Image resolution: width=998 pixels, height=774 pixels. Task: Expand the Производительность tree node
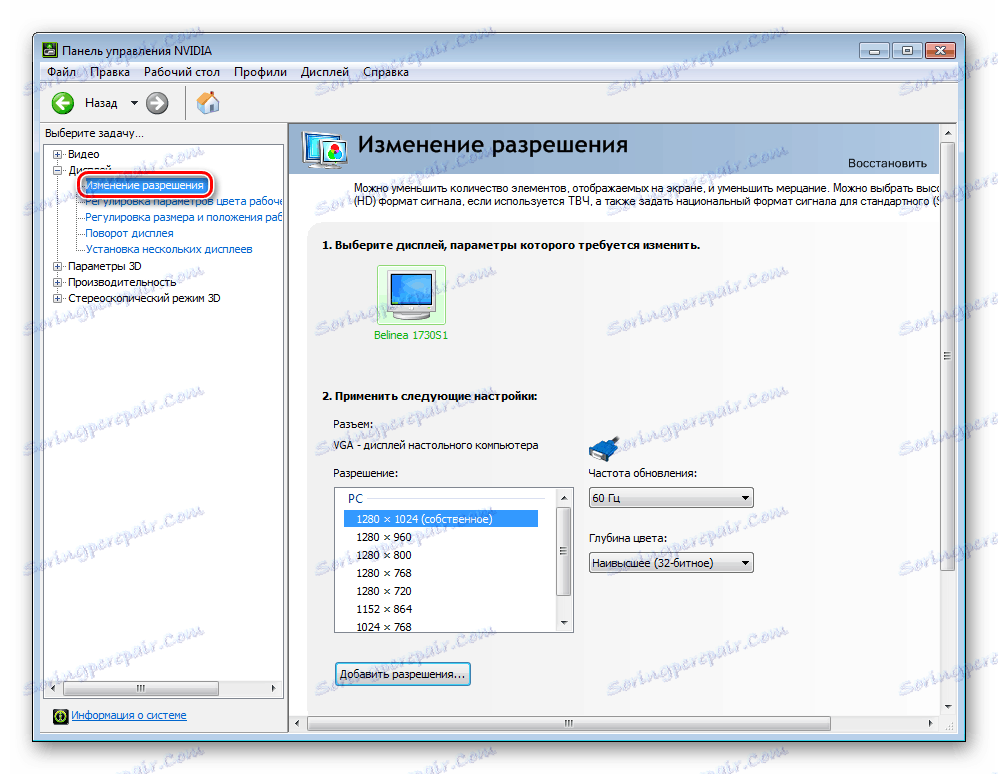click(x=57, y=282)
